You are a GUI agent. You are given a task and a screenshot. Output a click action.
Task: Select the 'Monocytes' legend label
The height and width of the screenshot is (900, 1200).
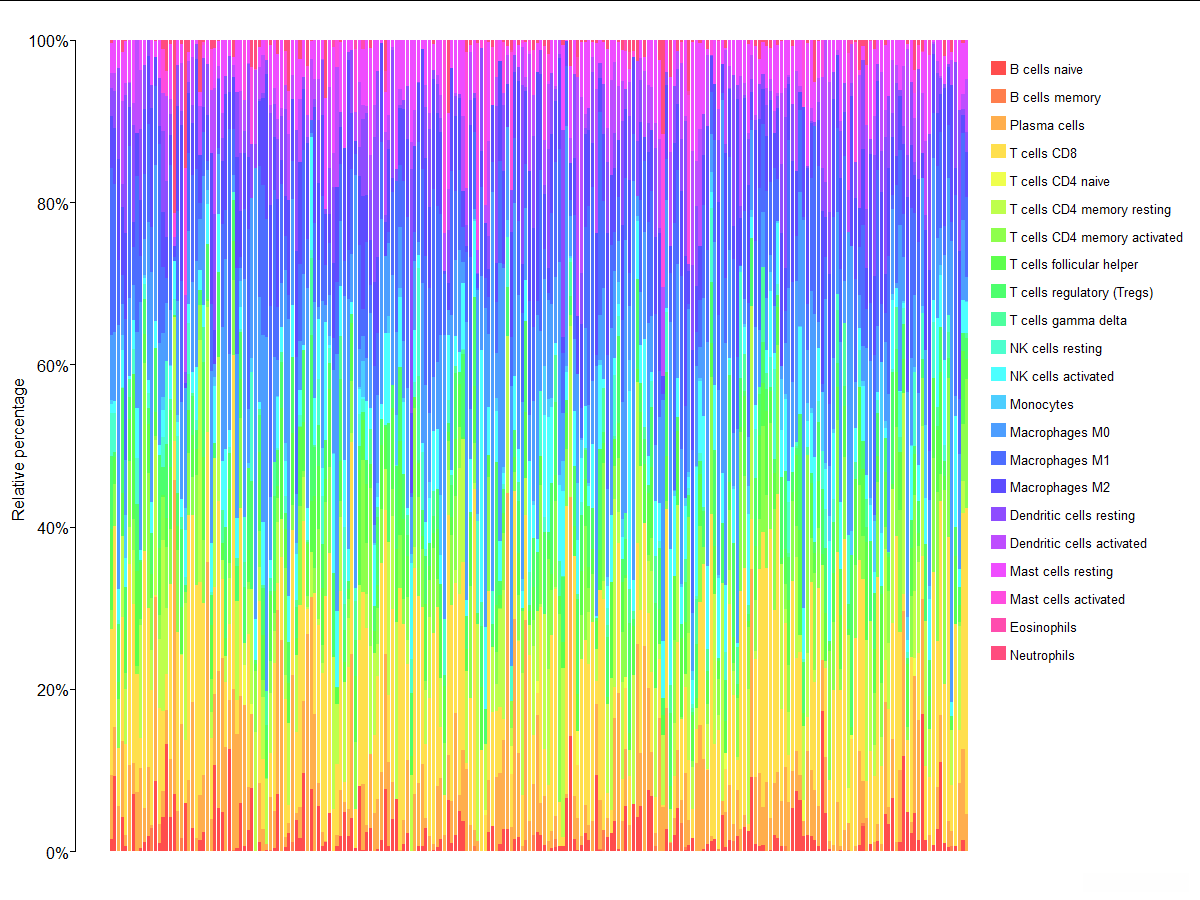[x=1042, y=404]
